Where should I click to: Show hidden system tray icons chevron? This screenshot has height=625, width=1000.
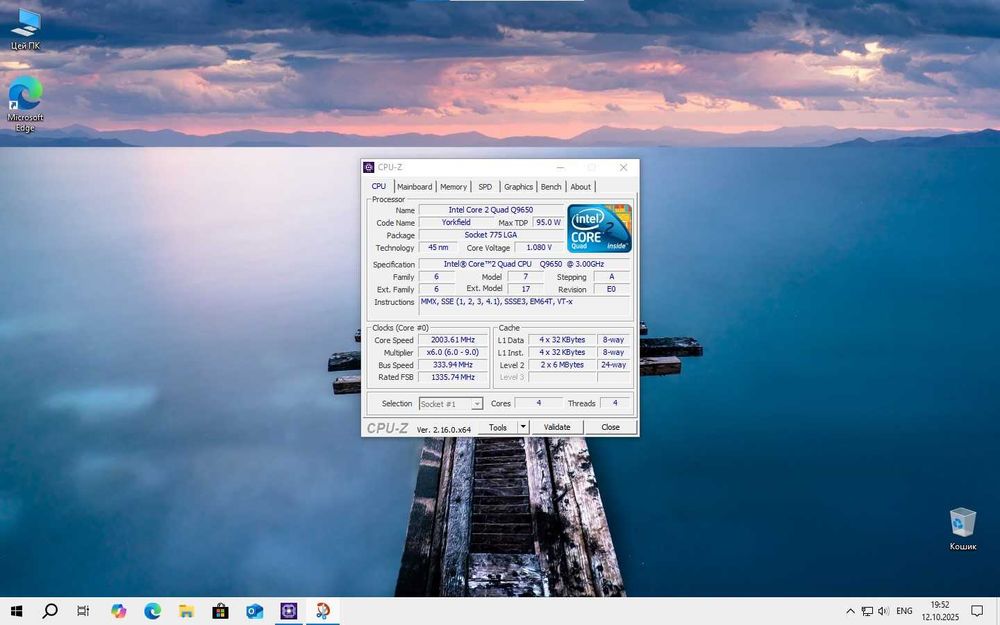tap(850, 611)
